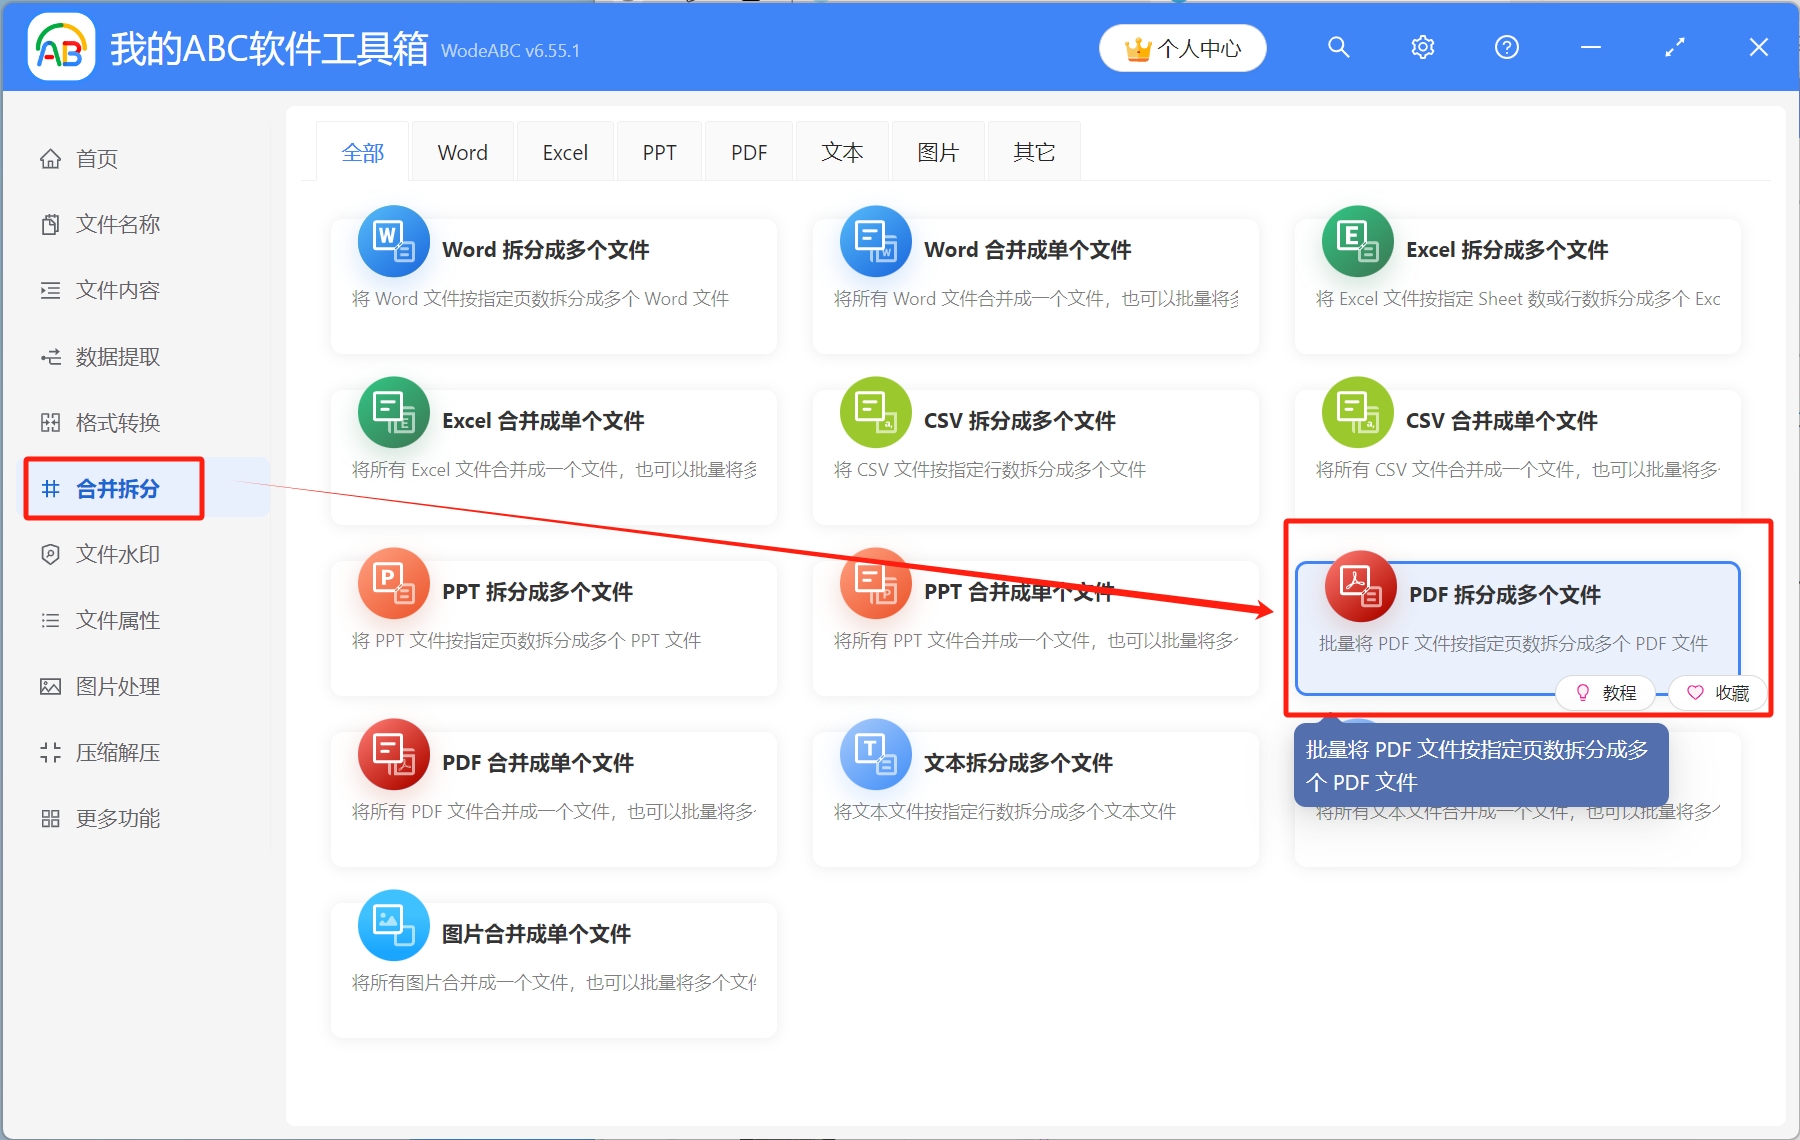Image resolution: width=1800 pixels, height=1140 pixels.
Task: Select the Excel 合并成单个文件 tool icon
Action: tap(393, 413)
